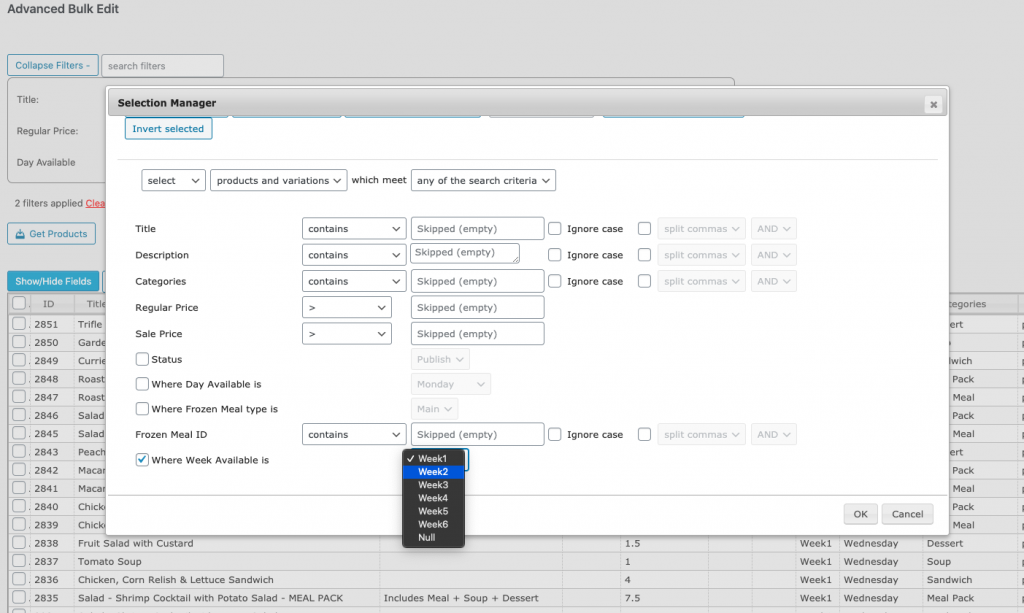This screenshot has height=613, width=1024.
Task: Open the Status Publish dropdown
Action: pyautogui.click(x=440, y=359)
